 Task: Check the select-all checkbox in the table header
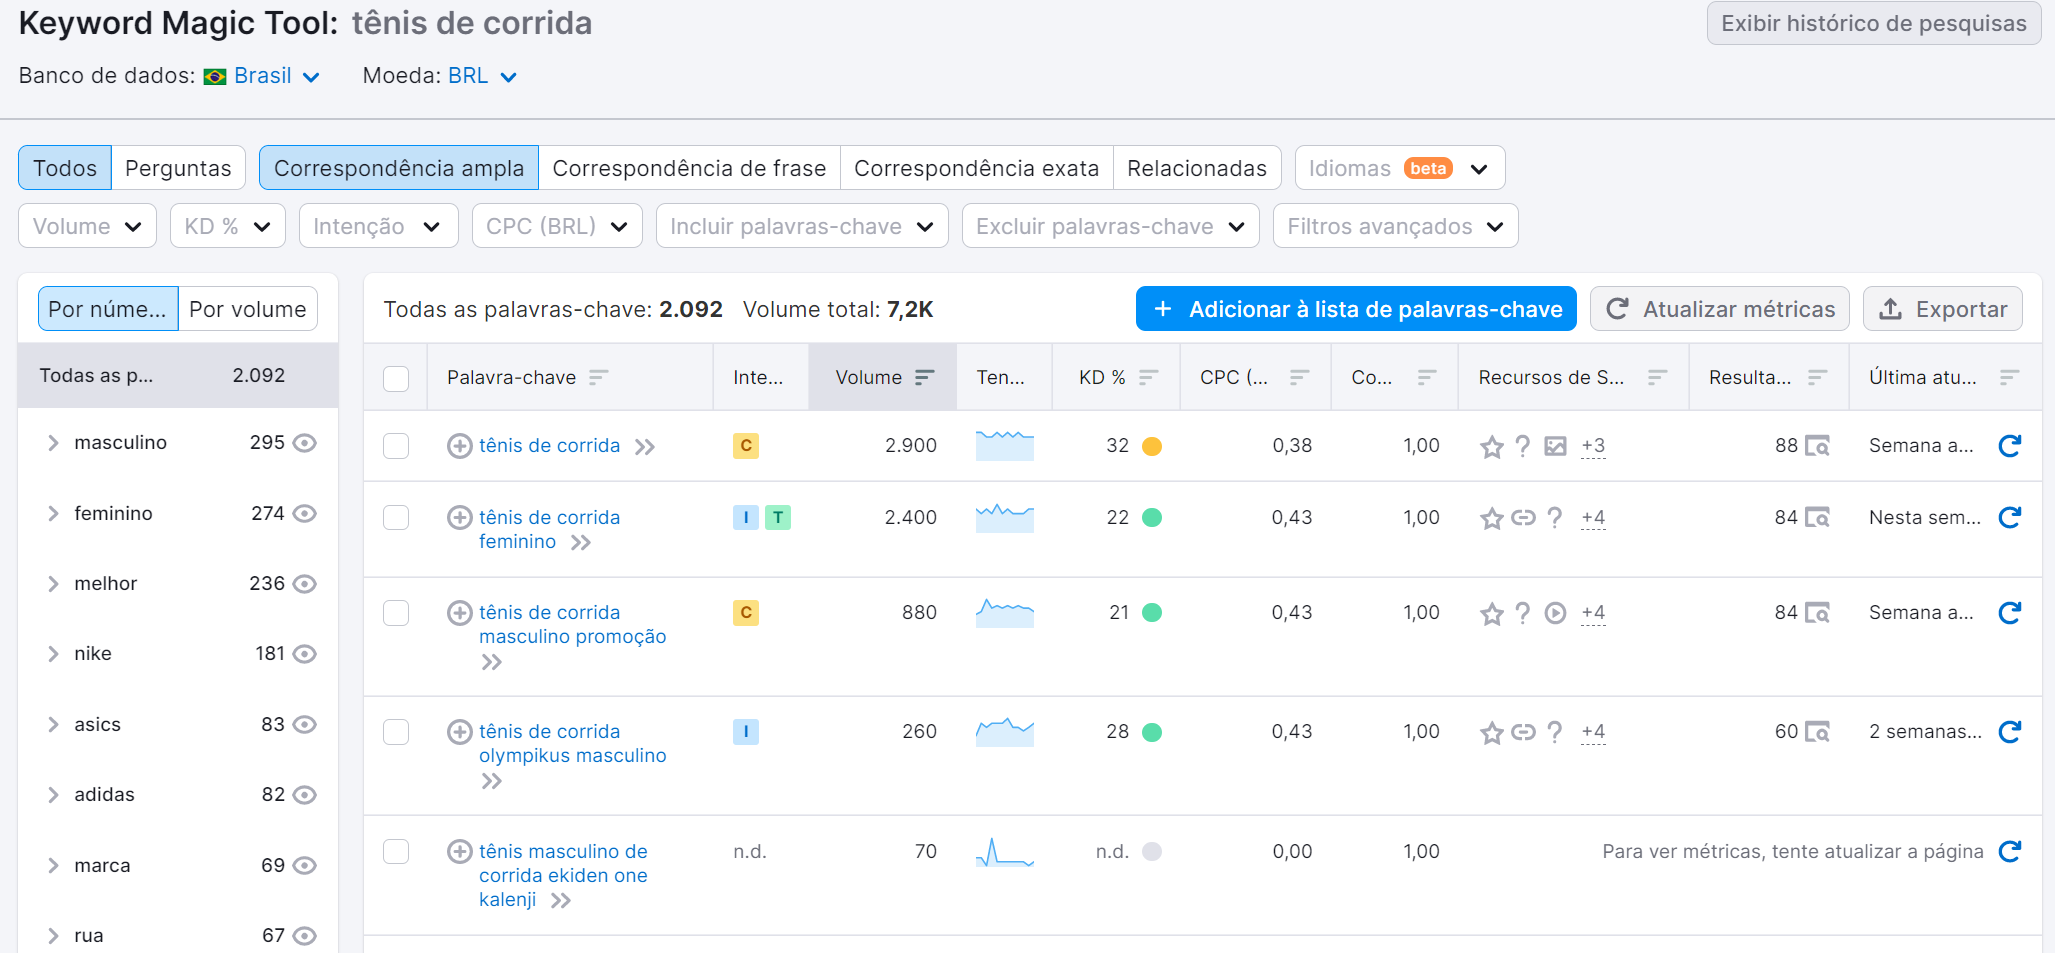396,379
